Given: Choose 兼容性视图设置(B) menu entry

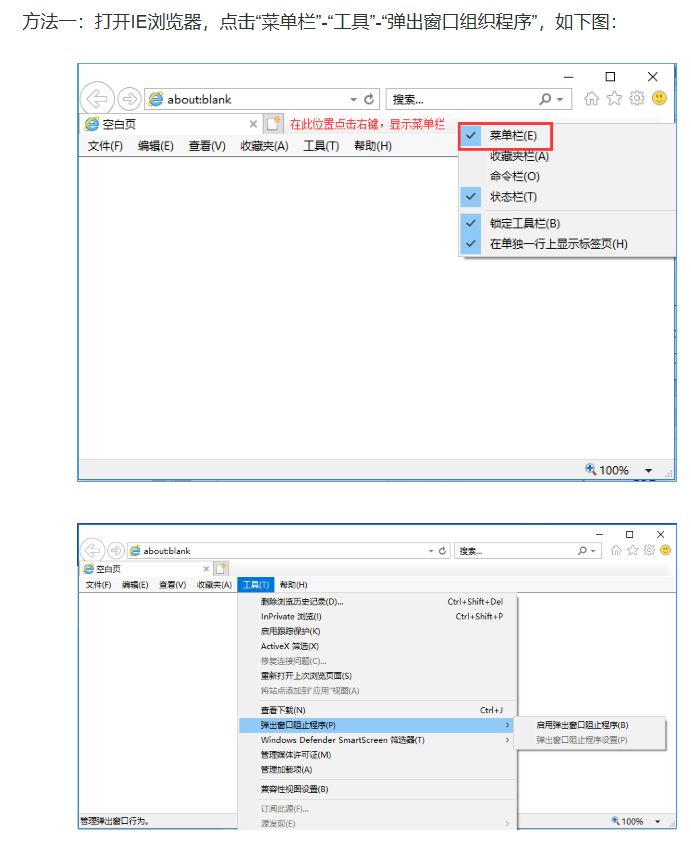Looking at the screenshot, I should pyautogui.click(x=377, y=789).
